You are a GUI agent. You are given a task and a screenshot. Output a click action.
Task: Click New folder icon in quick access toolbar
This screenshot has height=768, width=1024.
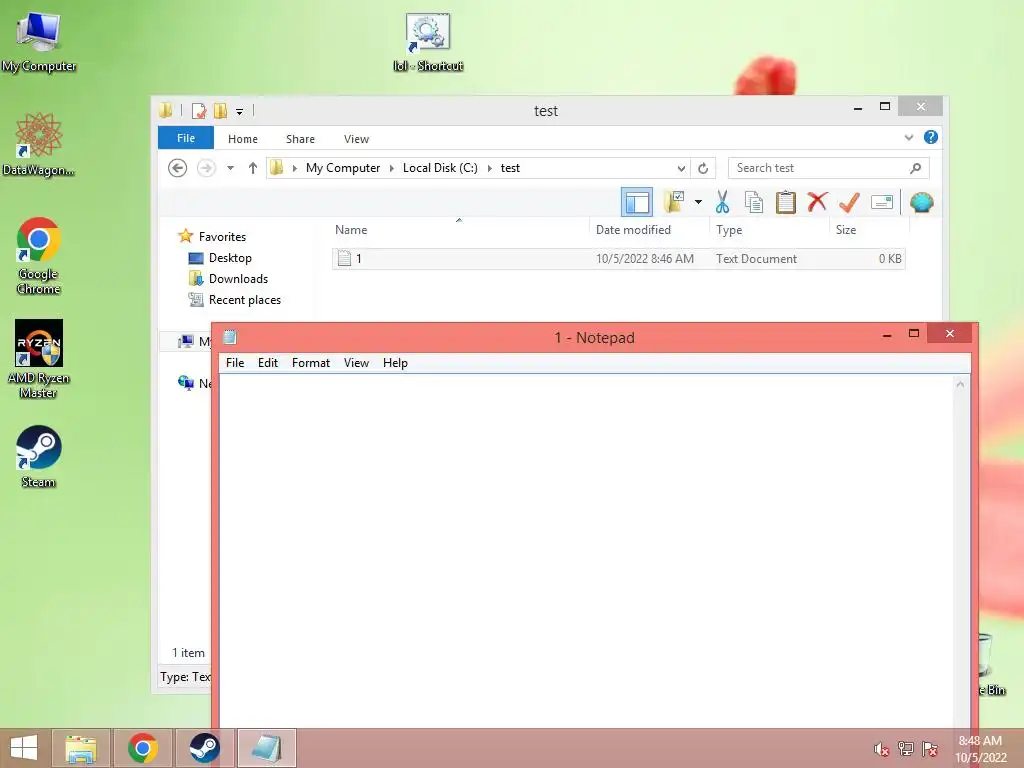(x=221, y=111)
